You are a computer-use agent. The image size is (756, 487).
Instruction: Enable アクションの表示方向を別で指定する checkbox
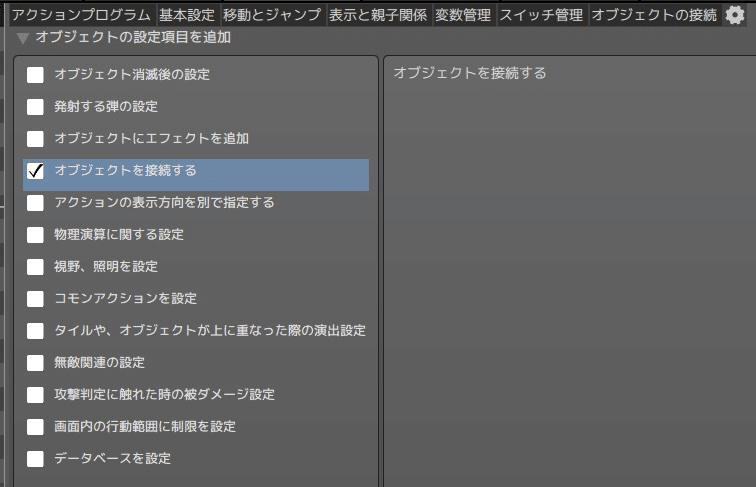pyautogui.click(x=35, y=203)
